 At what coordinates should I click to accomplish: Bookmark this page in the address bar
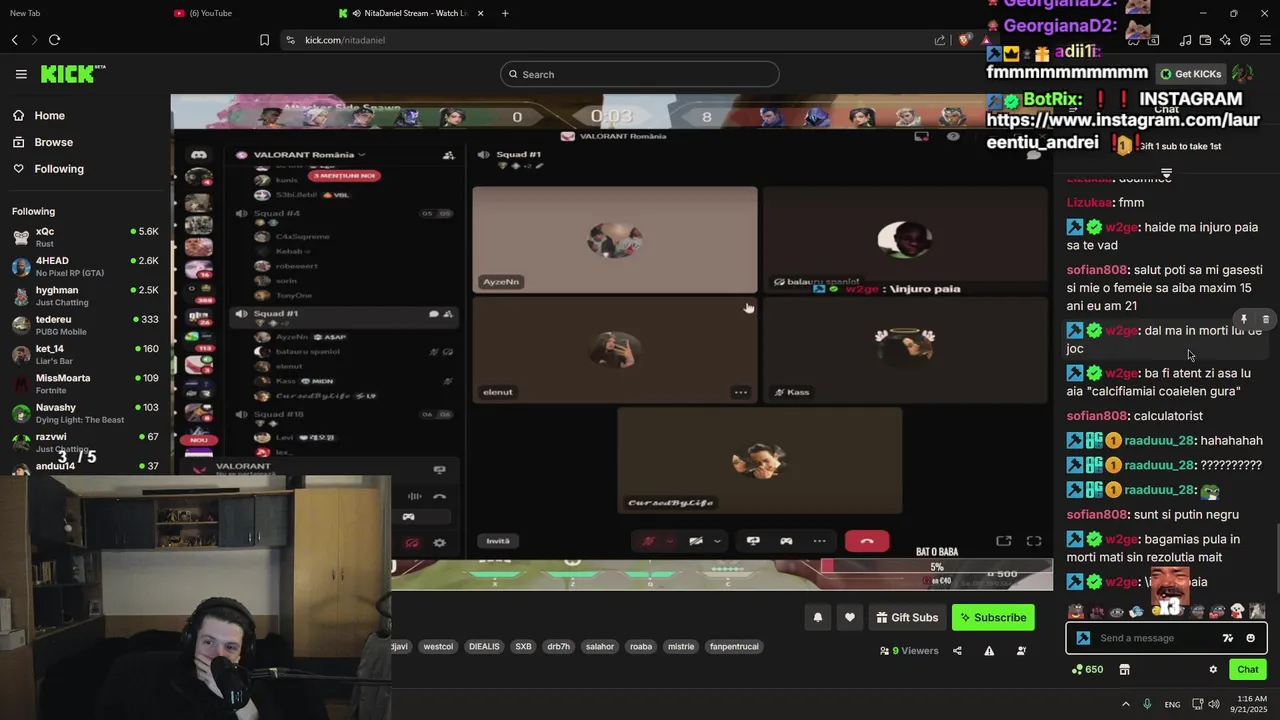tap(264, 40)
